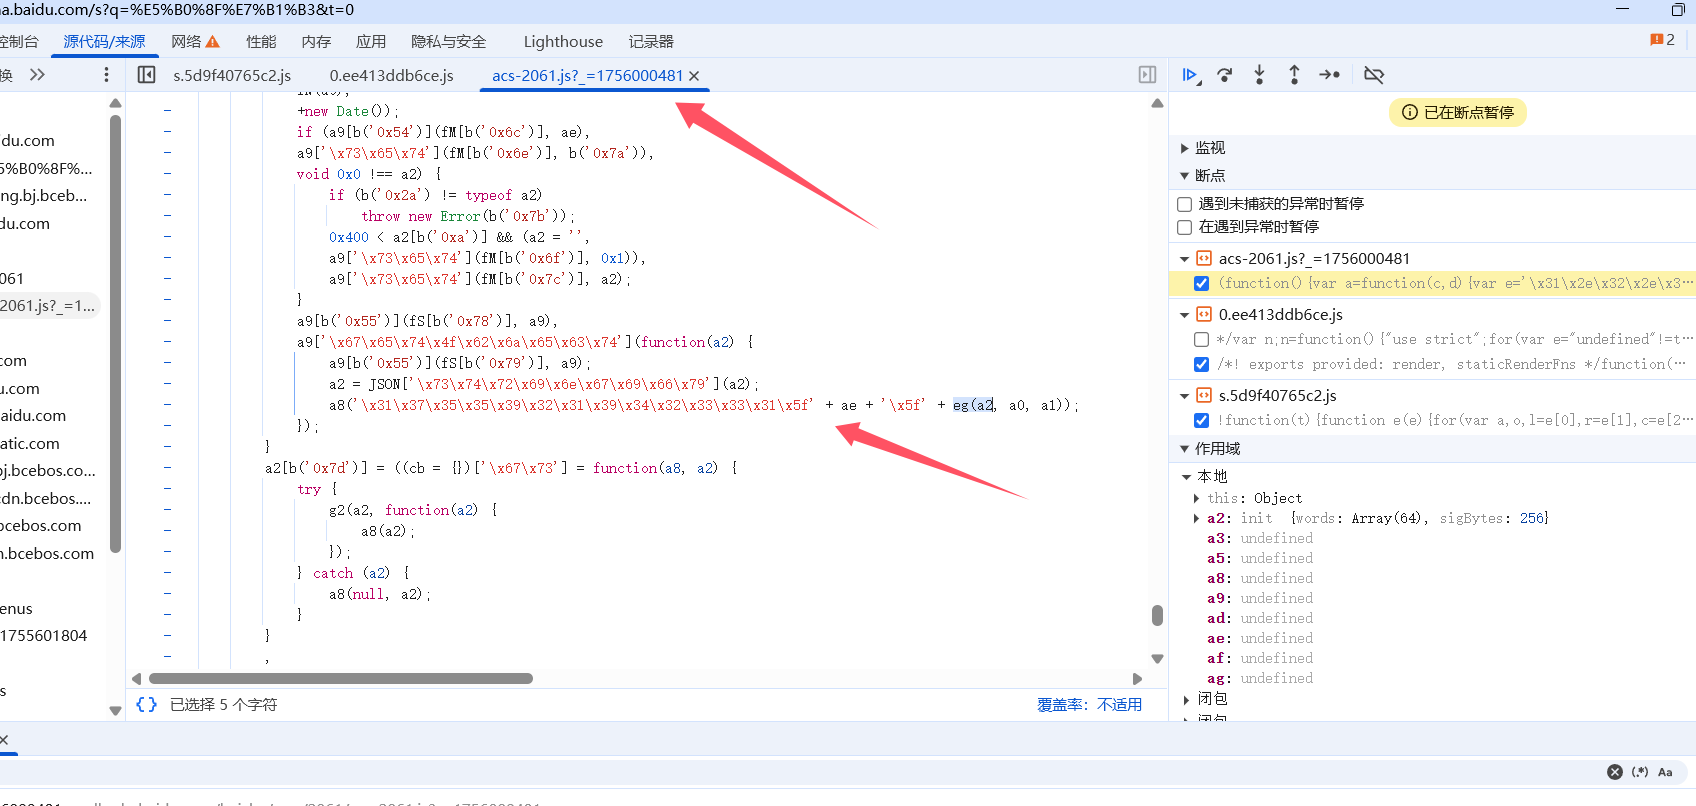Open the 性能 Performance tab
Screen dimensions: 1696x806
[x=261, y=42]
